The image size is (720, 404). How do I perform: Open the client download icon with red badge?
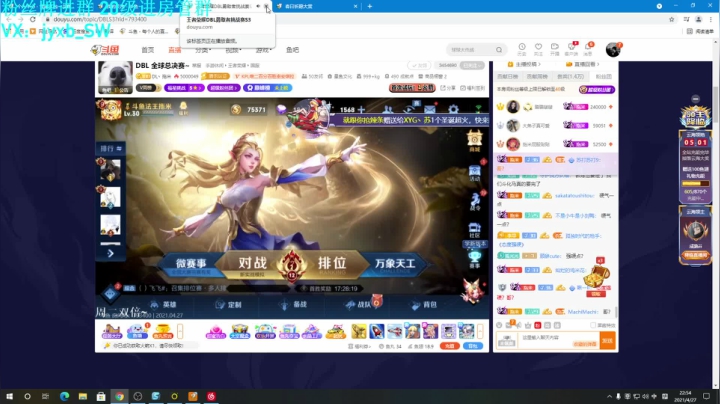click(x=572, y=48)
